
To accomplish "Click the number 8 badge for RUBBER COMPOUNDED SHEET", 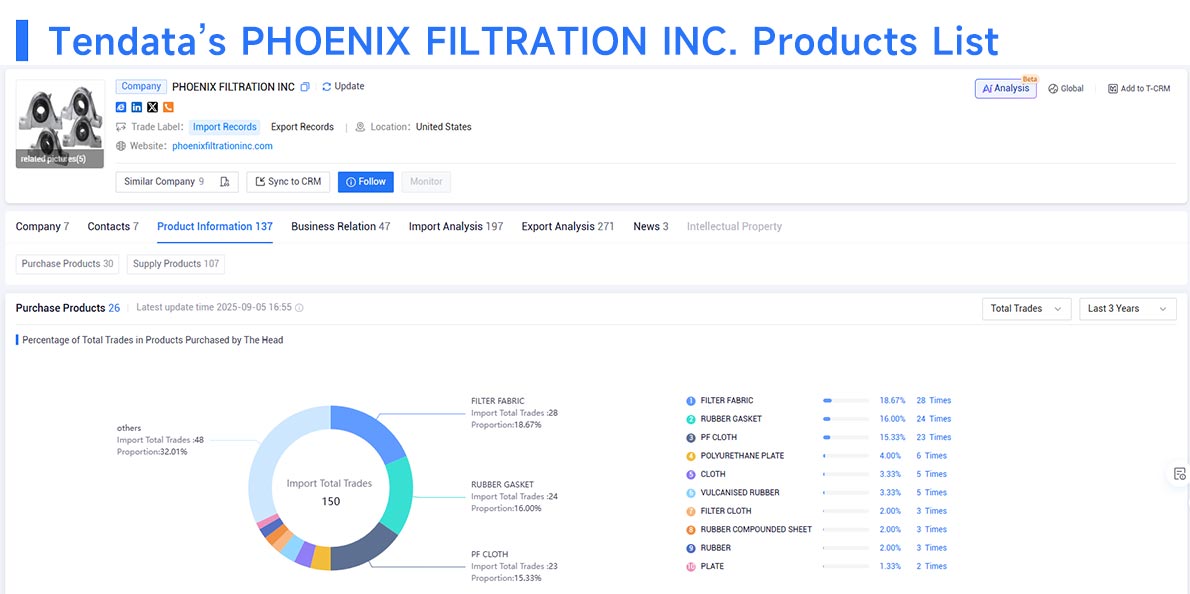I will pyautogui.click(x=691, y=530).
